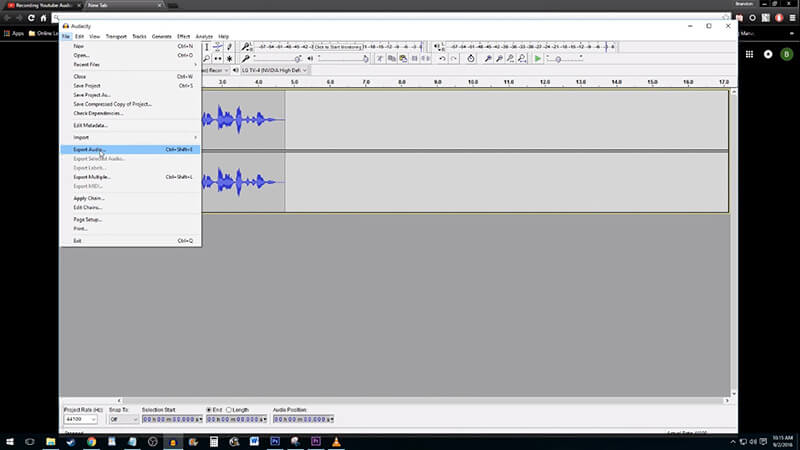Click the Audio Position time field
800x450 pixels.
coord(302,419)
